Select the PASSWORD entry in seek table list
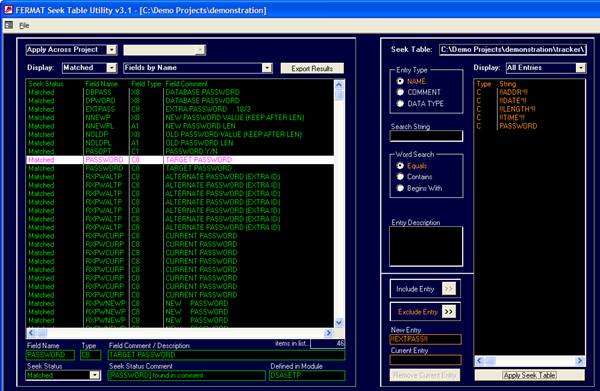Image resolution: width=600 pixels, height=391 pixels. [x=530, y=126]
